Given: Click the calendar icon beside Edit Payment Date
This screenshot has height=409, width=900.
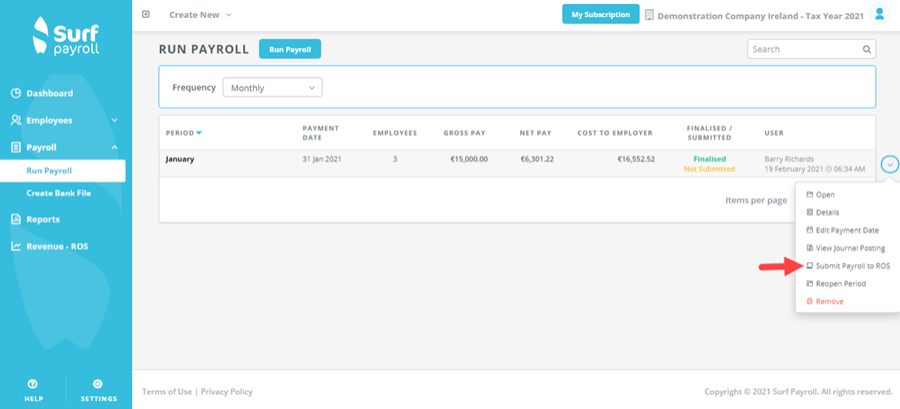Looking at the screenshot, I should [x=810, y=230].
